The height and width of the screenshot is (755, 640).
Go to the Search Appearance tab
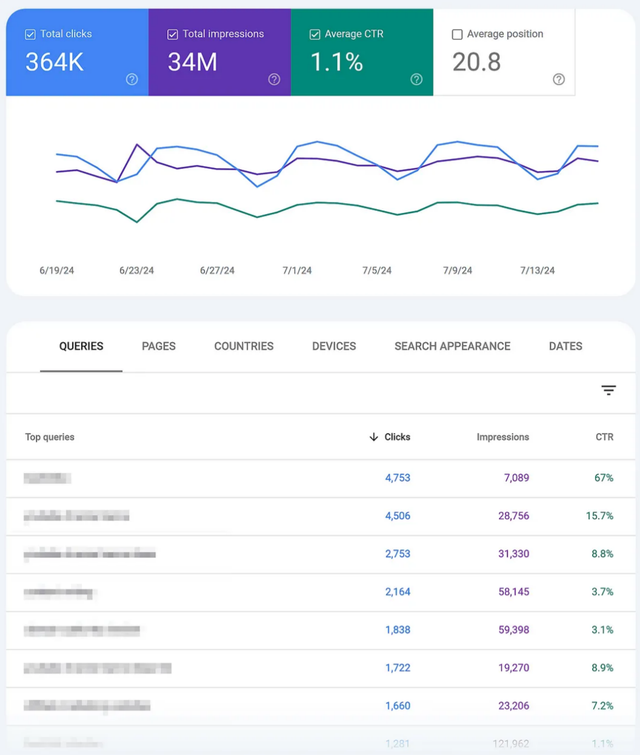coord(452,346)
